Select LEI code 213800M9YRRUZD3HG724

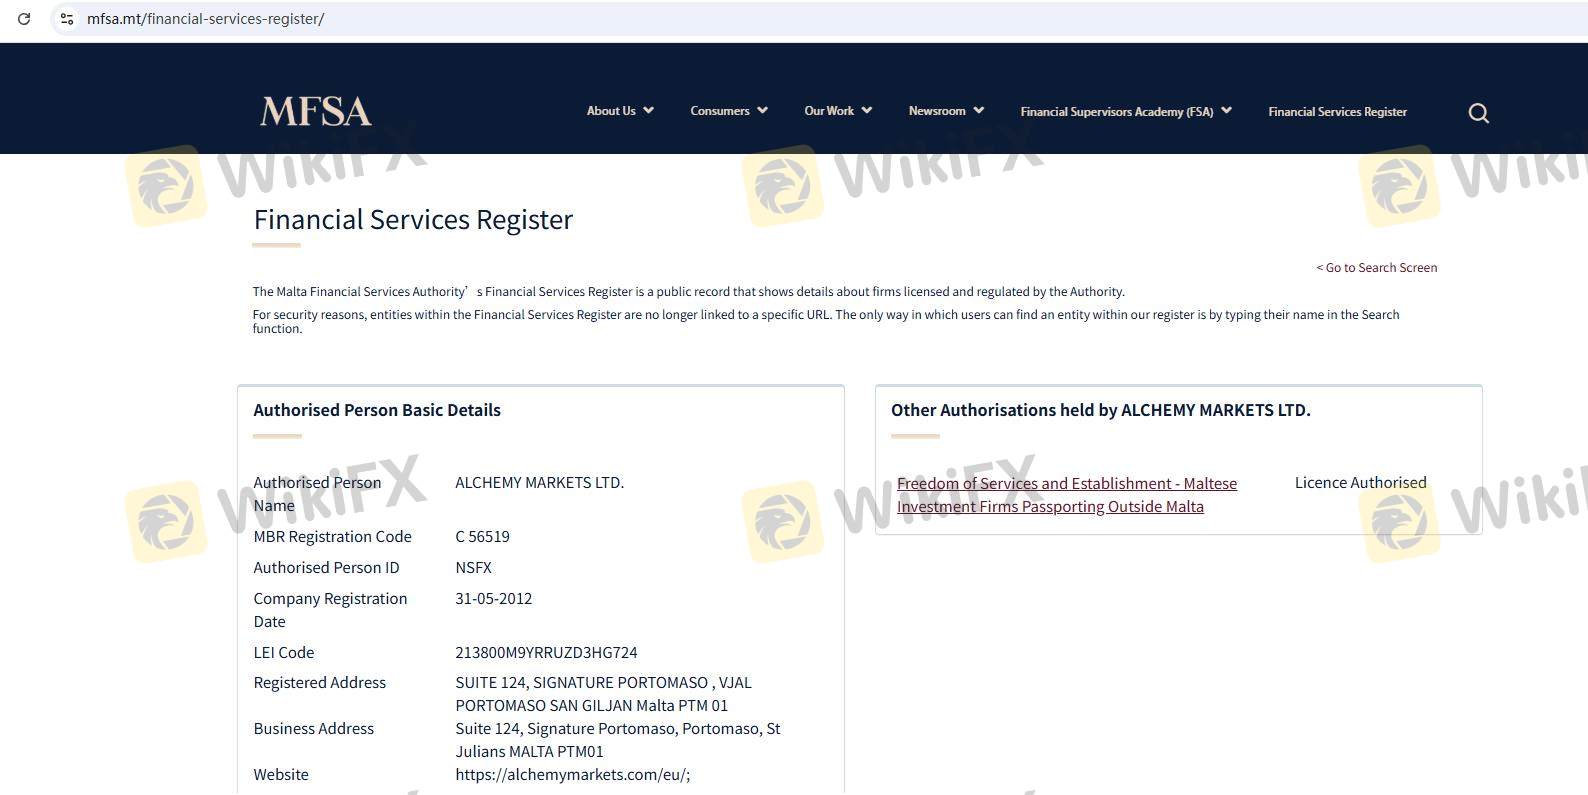click(x=546, y=653)
